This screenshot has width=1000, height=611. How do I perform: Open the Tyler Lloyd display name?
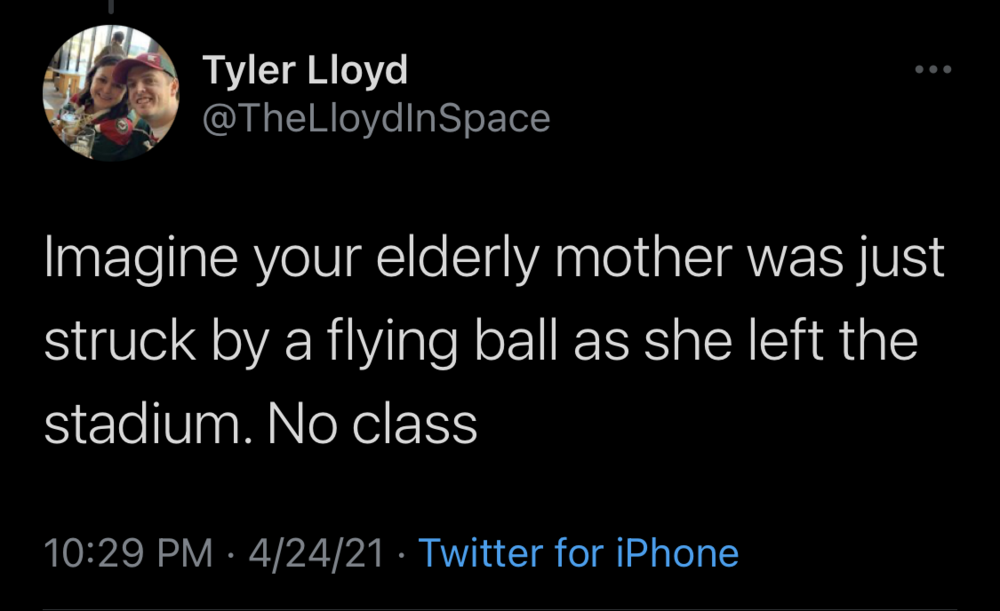305,71
